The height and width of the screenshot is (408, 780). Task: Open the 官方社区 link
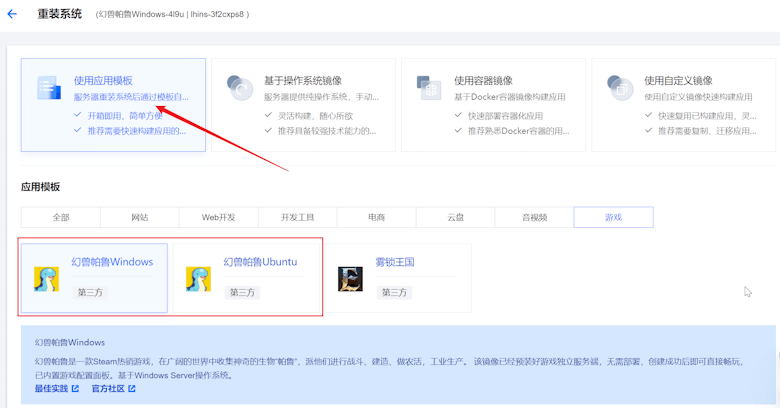point(108,389)
